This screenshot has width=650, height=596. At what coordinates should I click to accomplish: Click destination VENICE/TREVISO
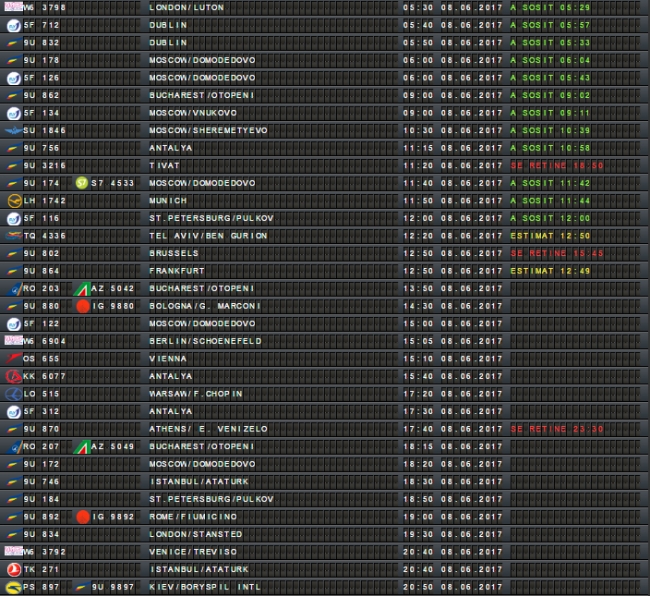[193, 552]
